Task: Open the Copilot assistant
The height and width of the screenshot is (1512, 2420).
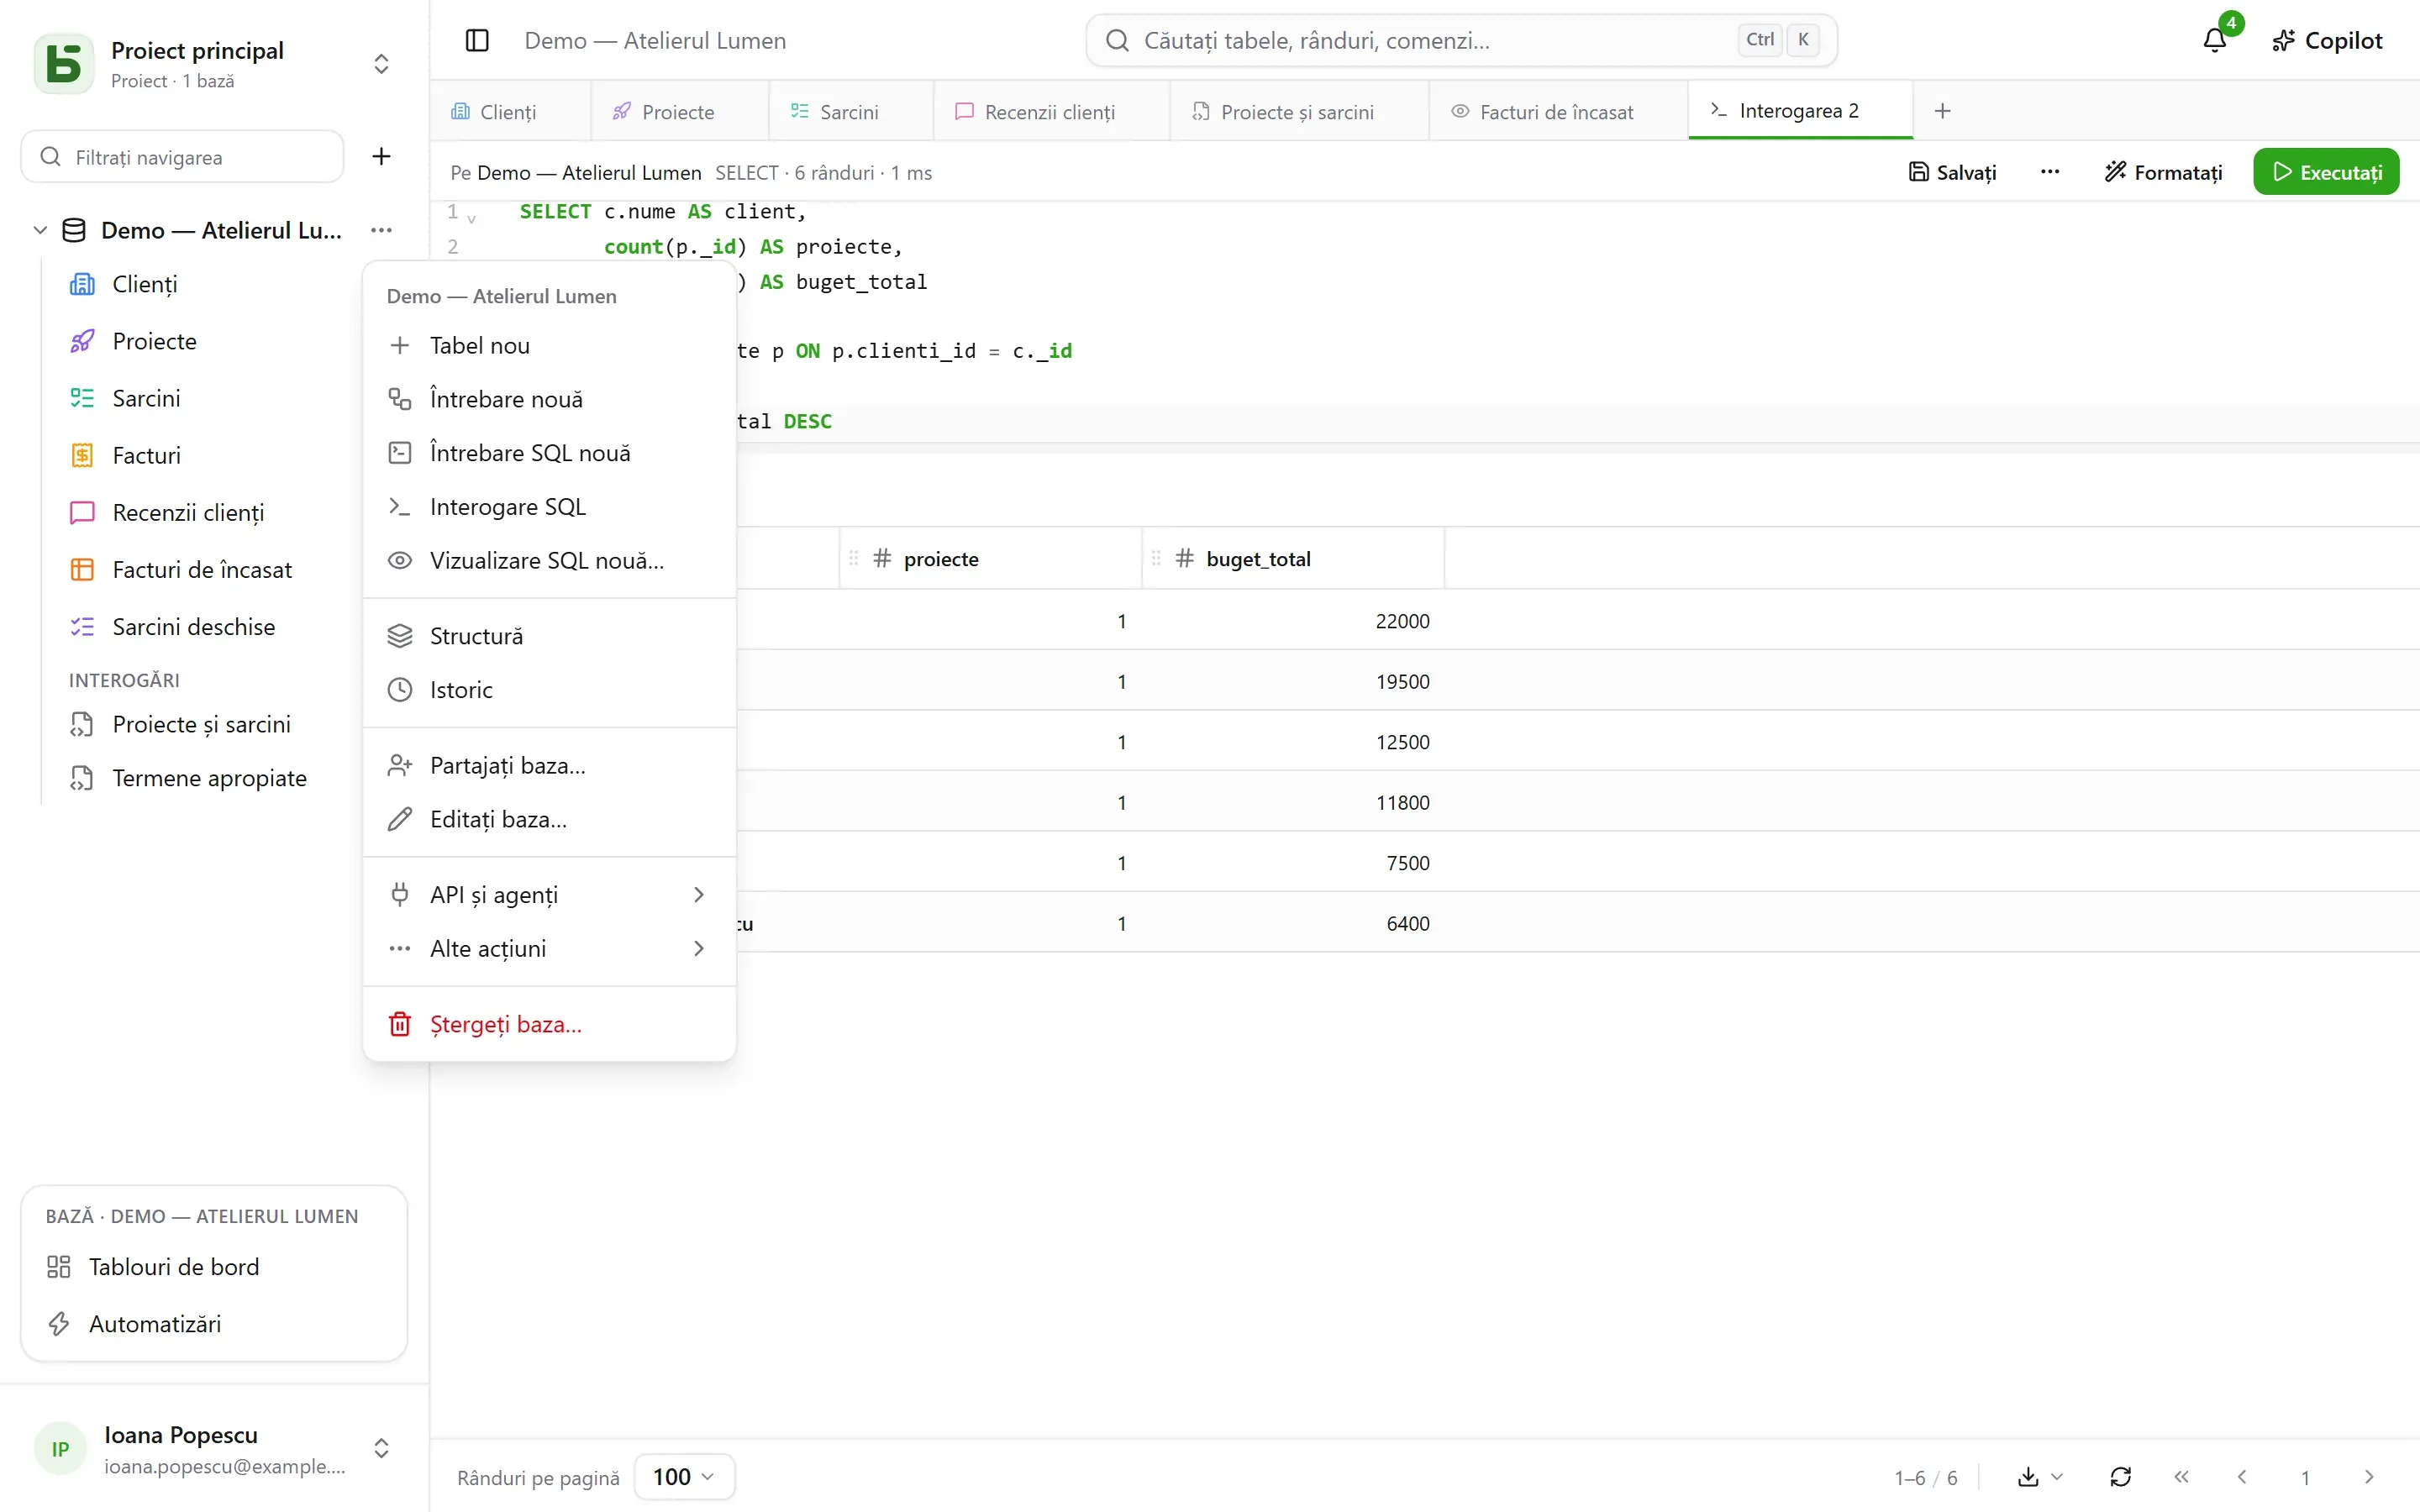Action: point(2327,40)
